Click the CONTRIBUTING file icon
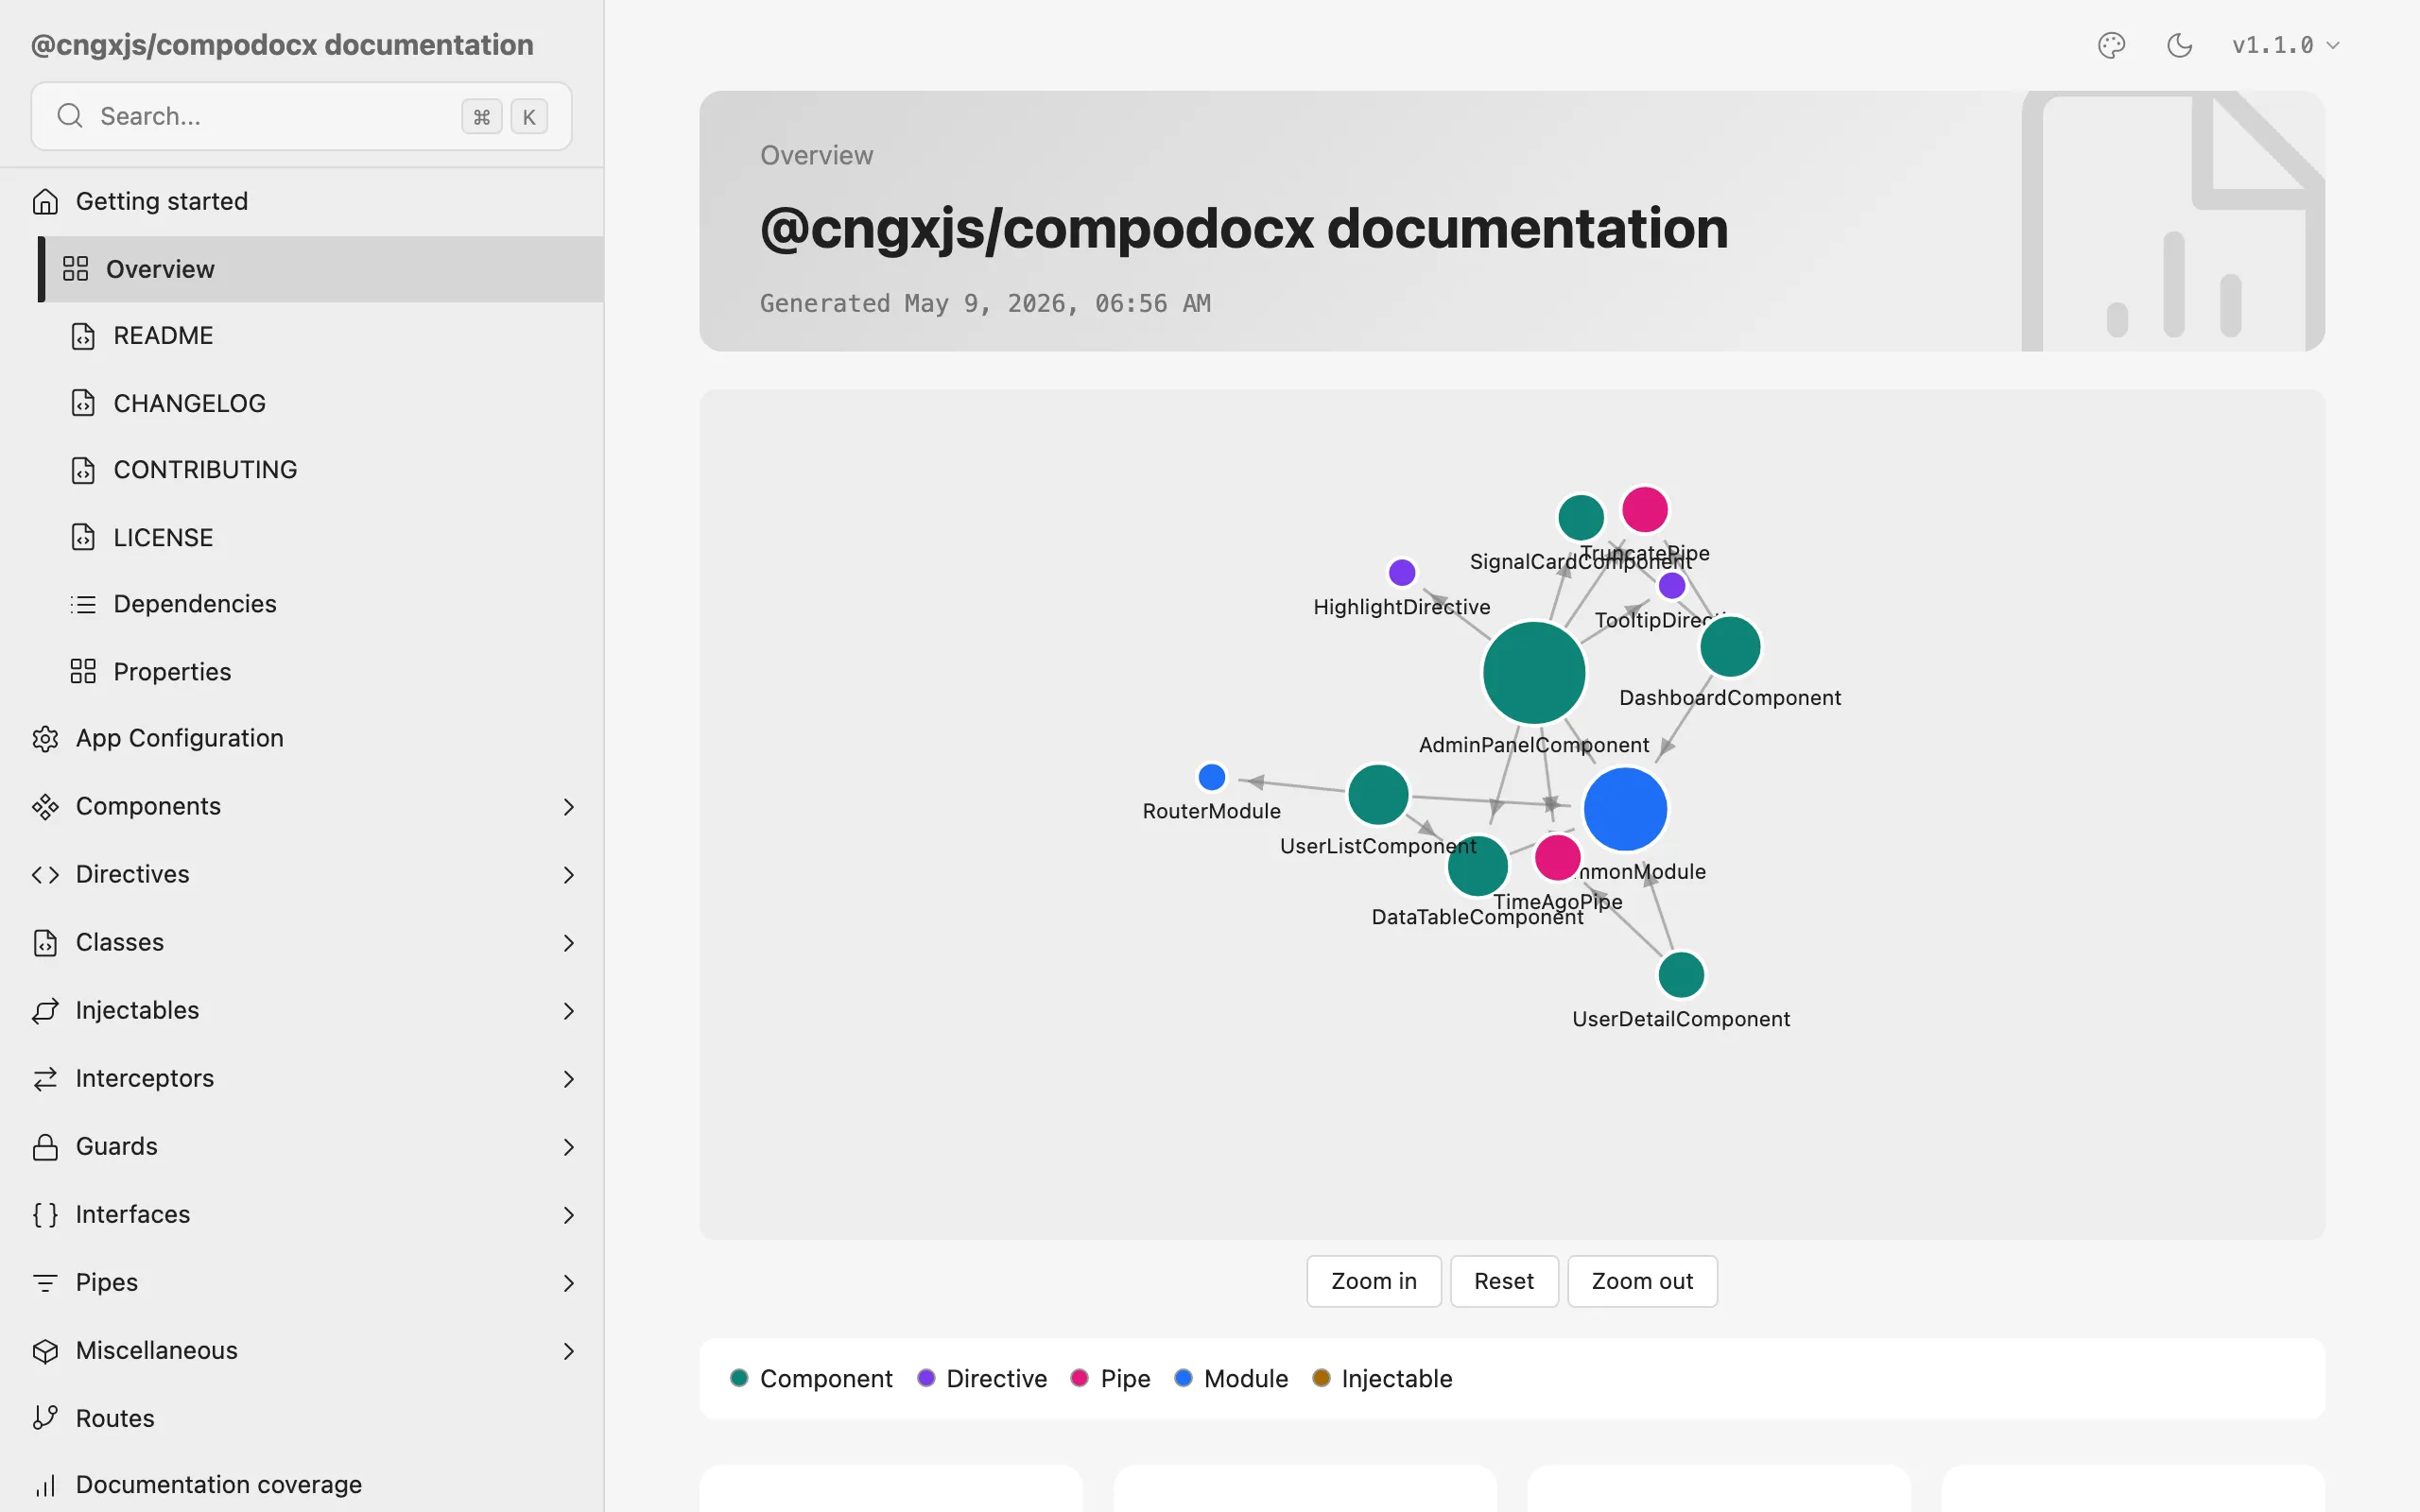The width and height of the screenshot is (2420, 1512). pyautogui.click(x=83, y=470)
